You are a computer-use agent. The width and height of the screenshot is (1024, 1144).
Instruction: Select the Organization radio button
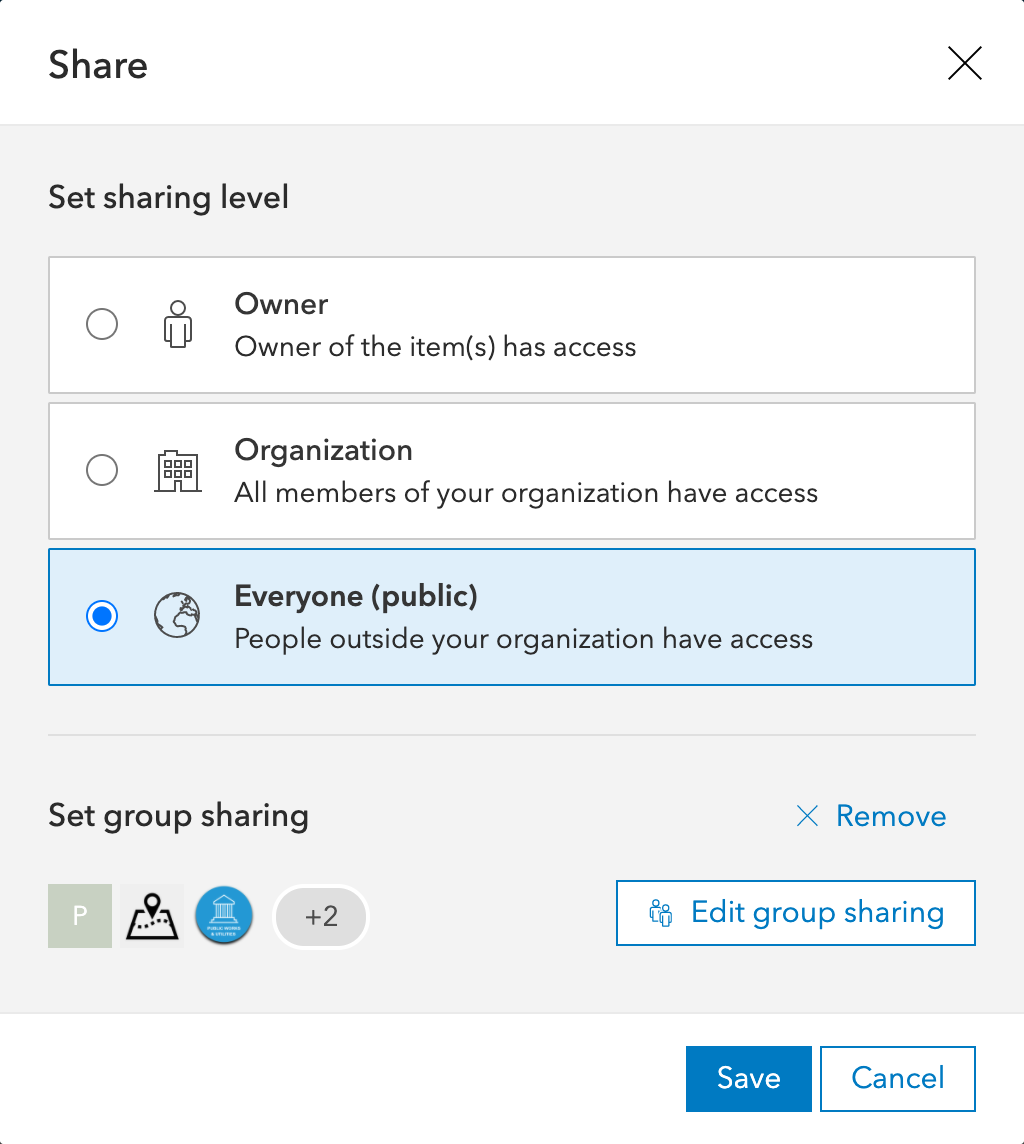tap(102, 470)
